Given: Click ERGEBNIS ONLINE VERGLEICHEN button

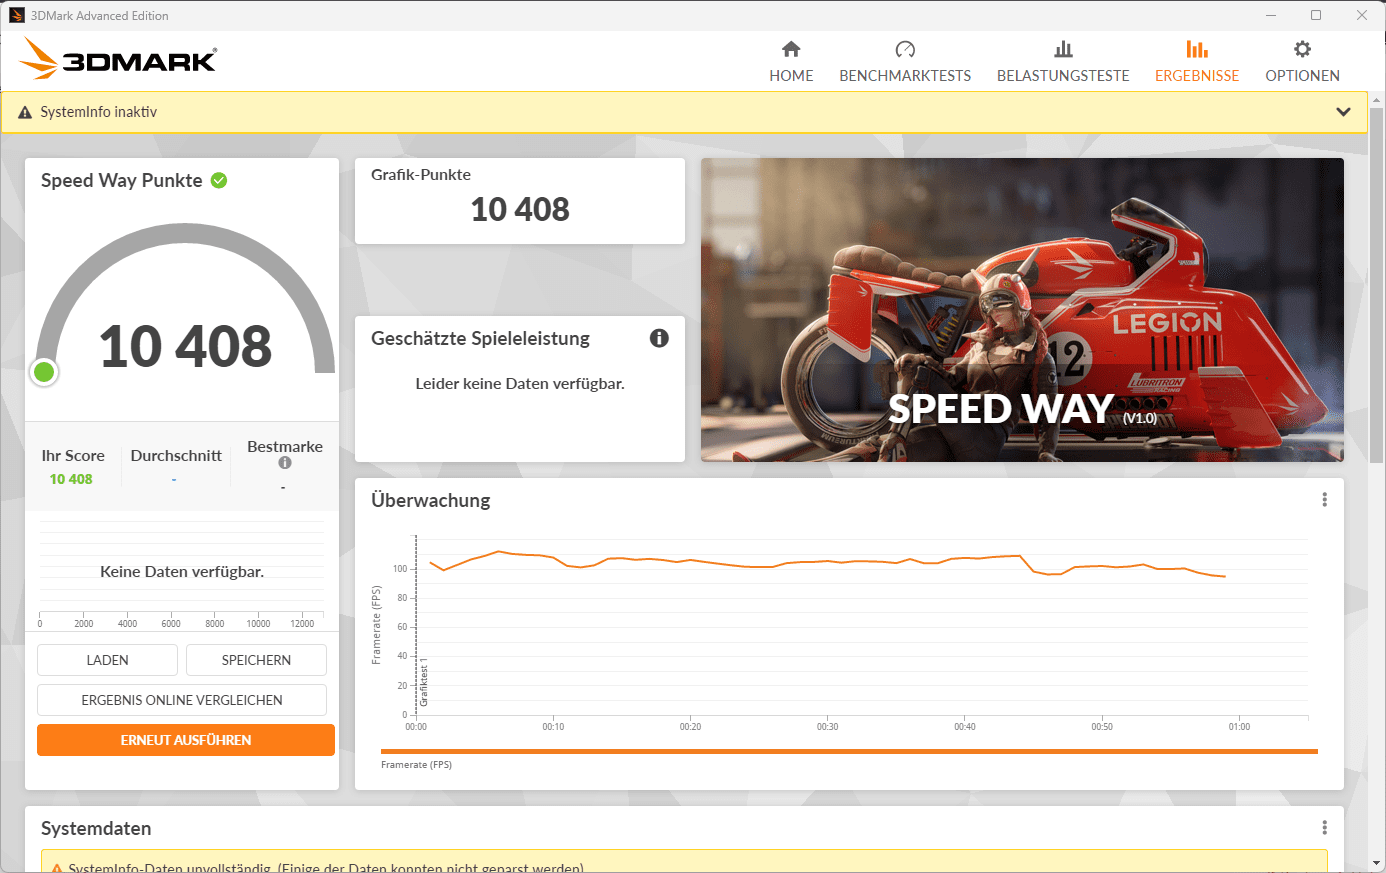Looking at the screenshot, I should coord(182,700).
